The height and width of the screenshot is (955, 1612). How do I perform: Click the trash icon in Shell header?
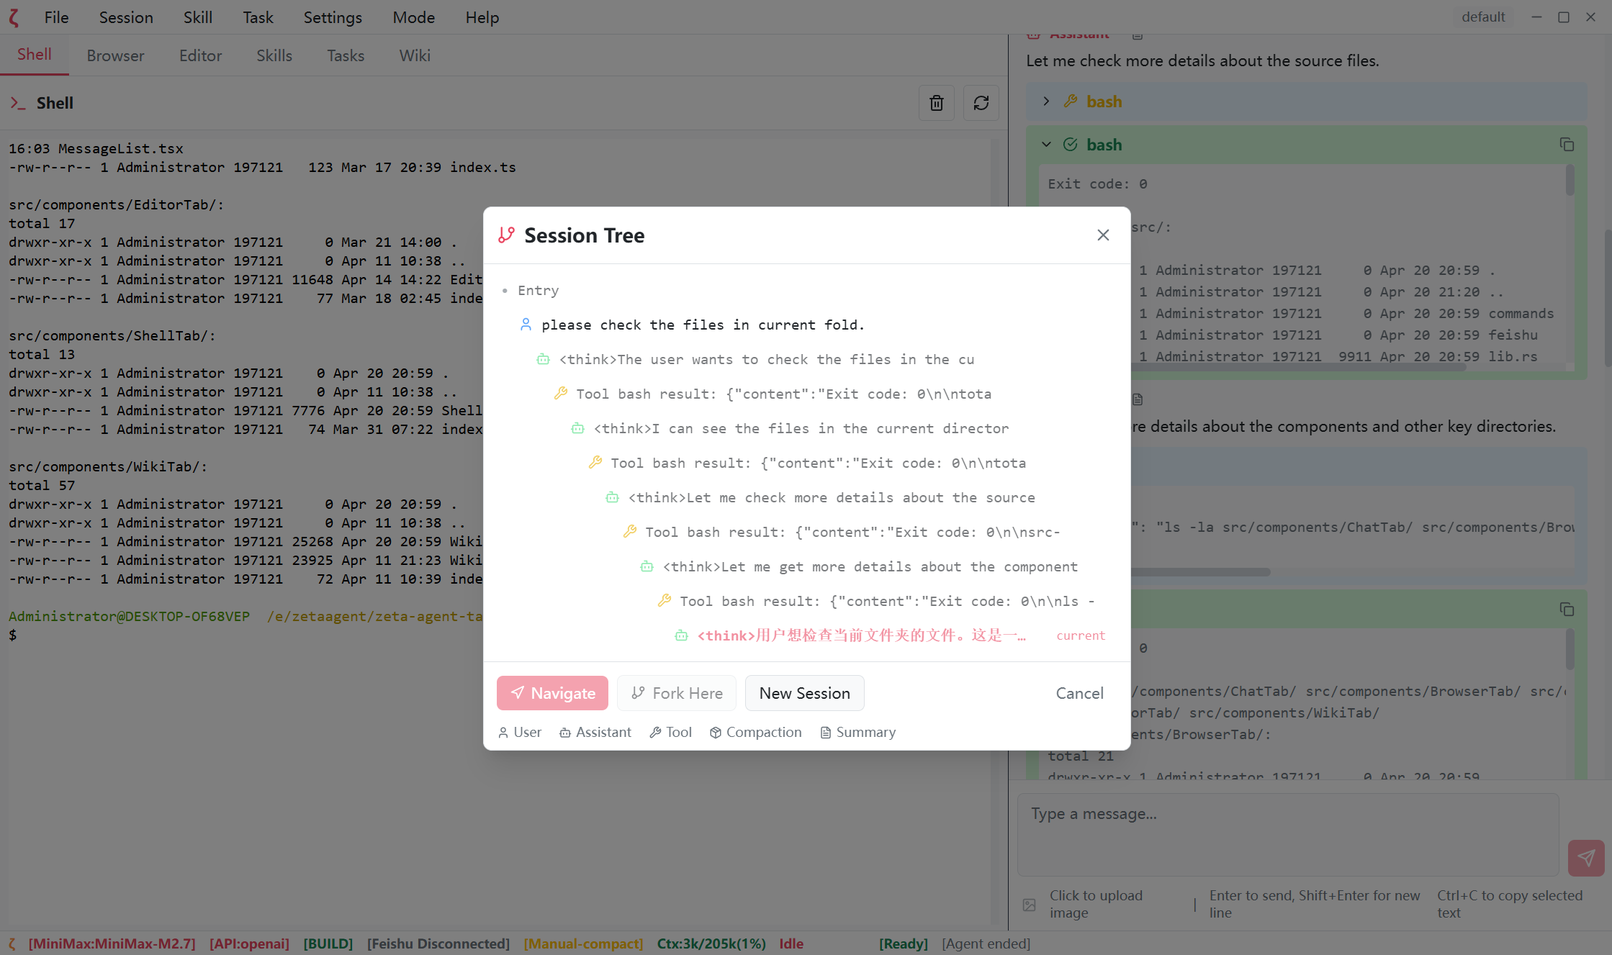click(936, 103)
